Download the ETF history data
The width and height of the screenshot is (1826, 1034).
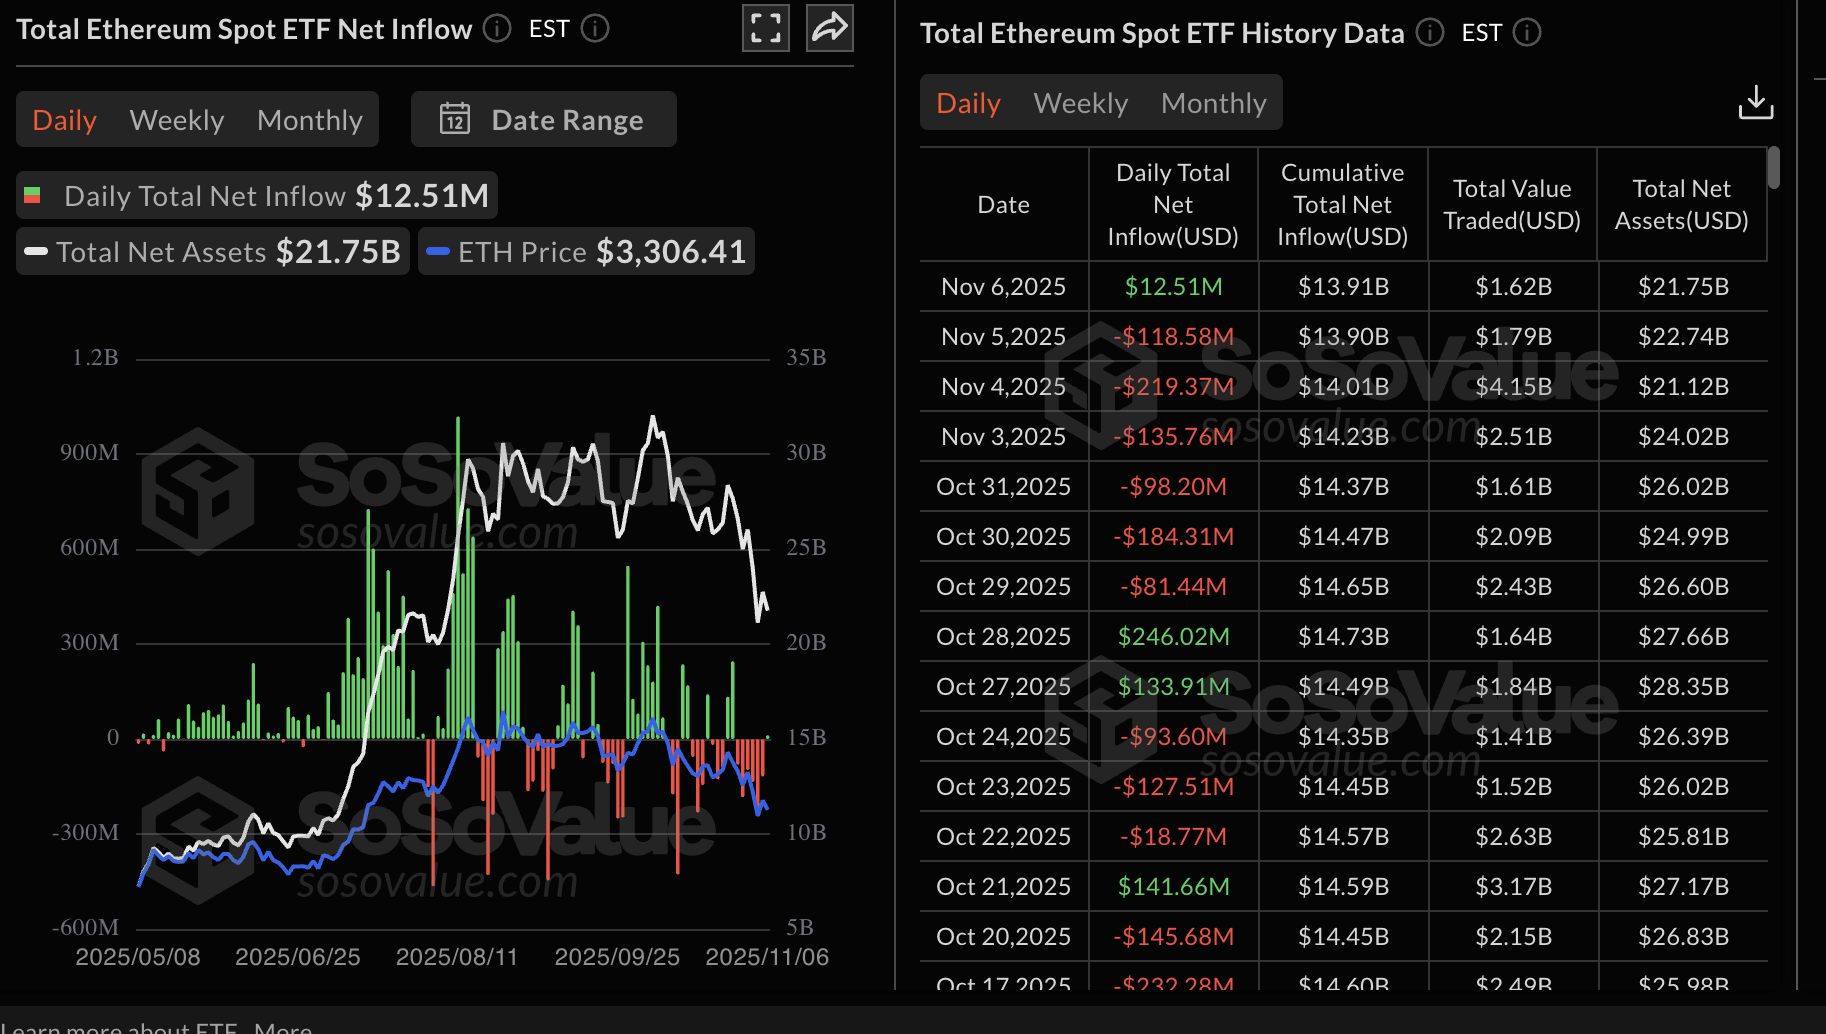[x=1756, y=102]
